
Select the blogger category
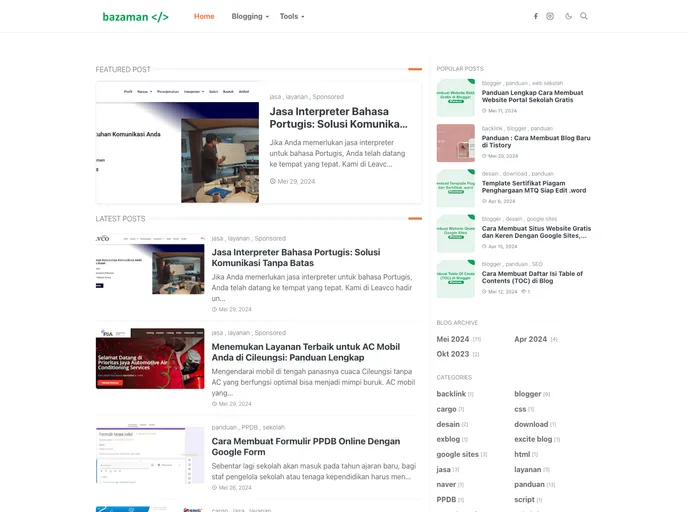527,394
